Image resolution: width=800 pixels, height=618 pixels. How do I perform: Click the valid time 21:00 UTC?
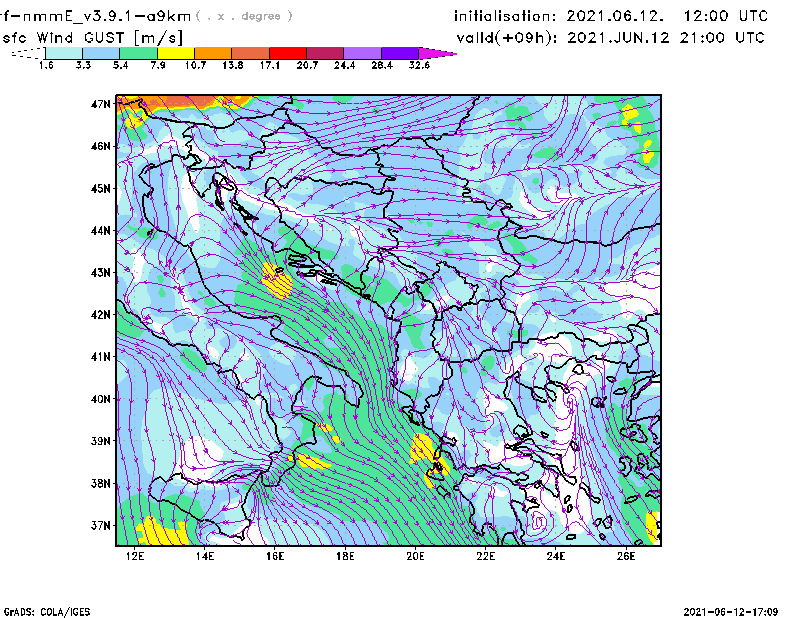[722, 38]
